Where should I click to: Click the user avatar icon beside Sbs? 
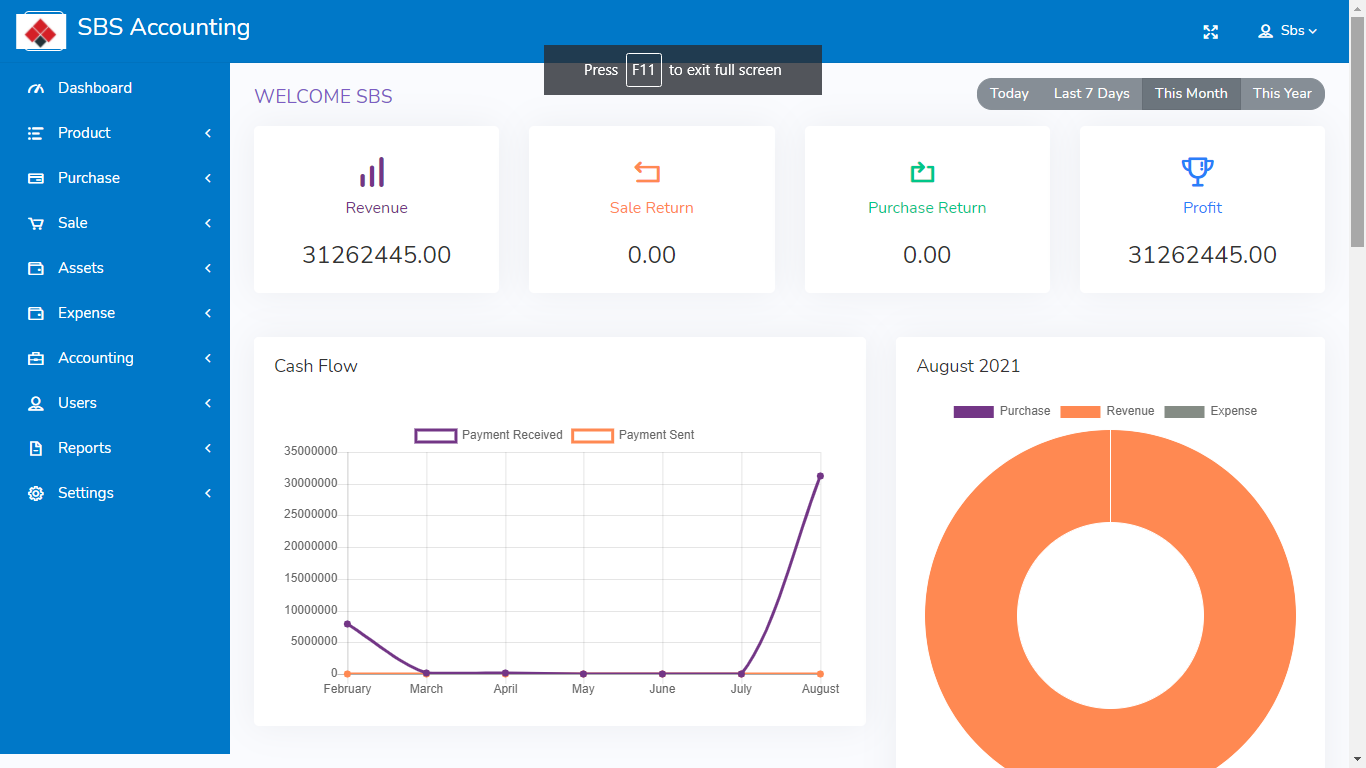tap(1266, 31)
